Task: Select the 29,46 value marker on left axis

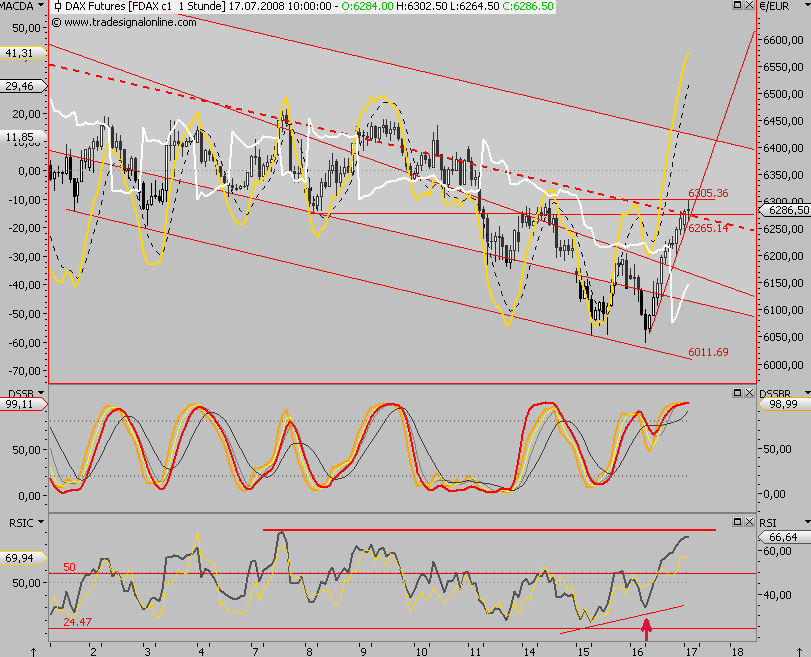Action: 23,86
